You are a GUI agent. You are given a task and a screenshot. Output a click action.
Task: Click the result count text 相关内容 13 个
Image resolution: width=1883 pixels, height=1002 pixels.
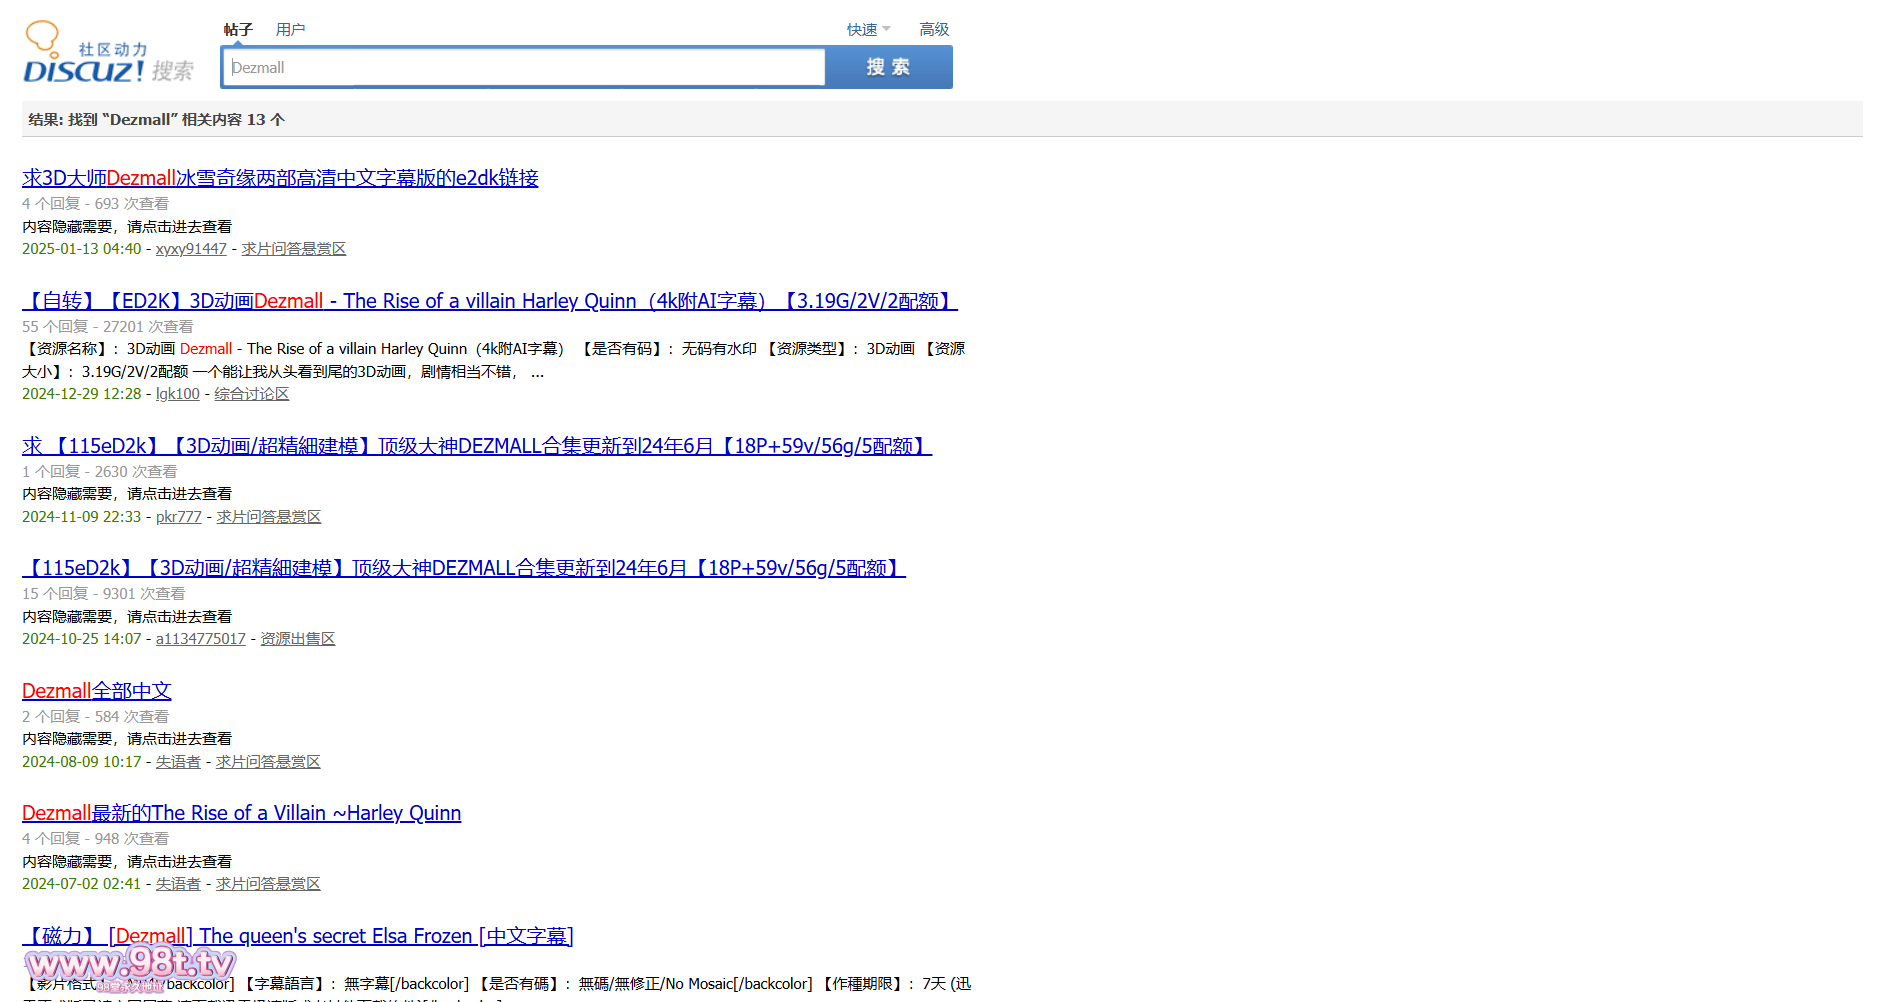[x=233, y=120]
